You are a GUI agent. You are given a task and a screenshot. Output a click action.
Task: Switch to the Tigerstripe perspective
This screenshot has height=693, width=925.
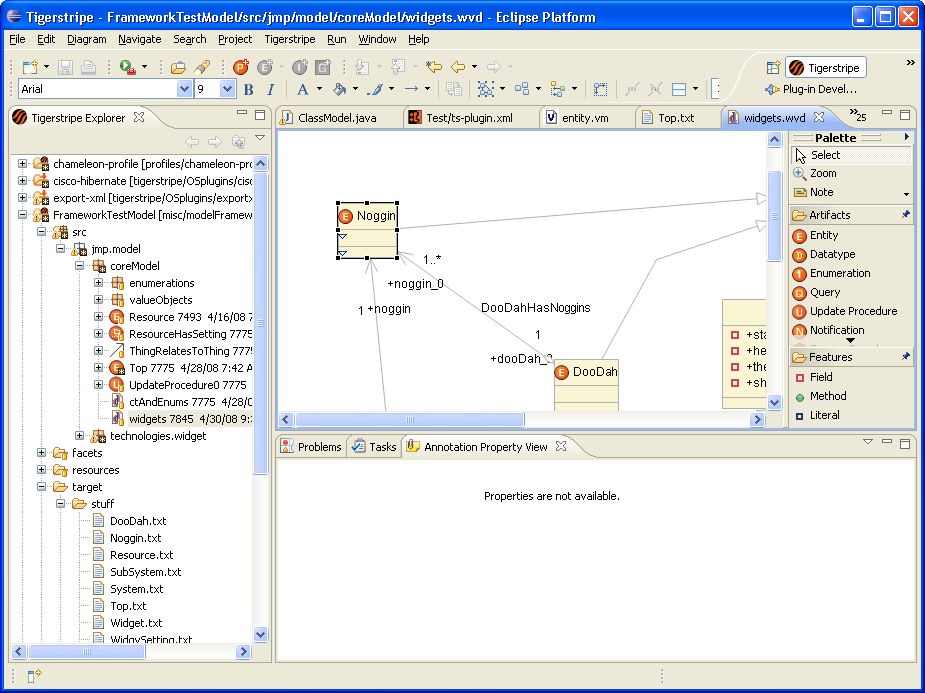pyautogui.click(x=826, y=68)
